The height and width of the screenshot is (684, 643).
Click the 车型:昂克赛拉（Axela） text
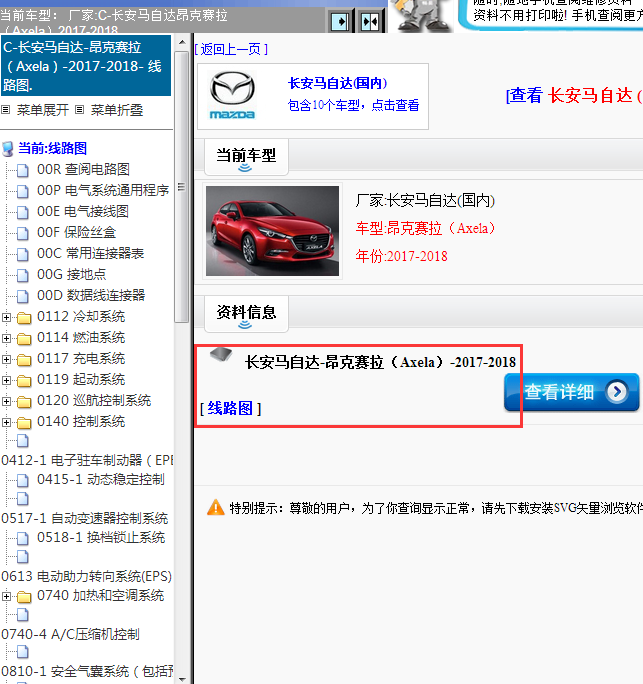tap(425, 228)
